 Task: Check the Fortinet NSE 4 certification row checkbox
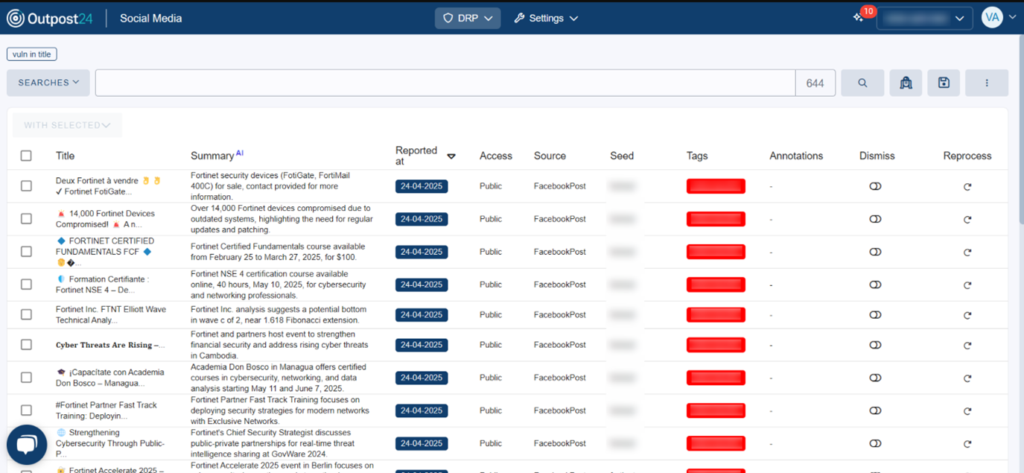point(26,283)
